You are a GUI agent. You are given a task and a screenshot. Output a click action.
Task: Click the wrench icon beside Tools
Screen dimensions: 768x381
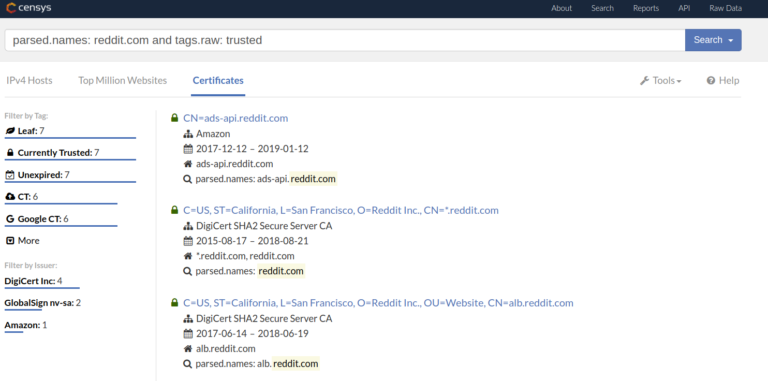pos(645,81)
